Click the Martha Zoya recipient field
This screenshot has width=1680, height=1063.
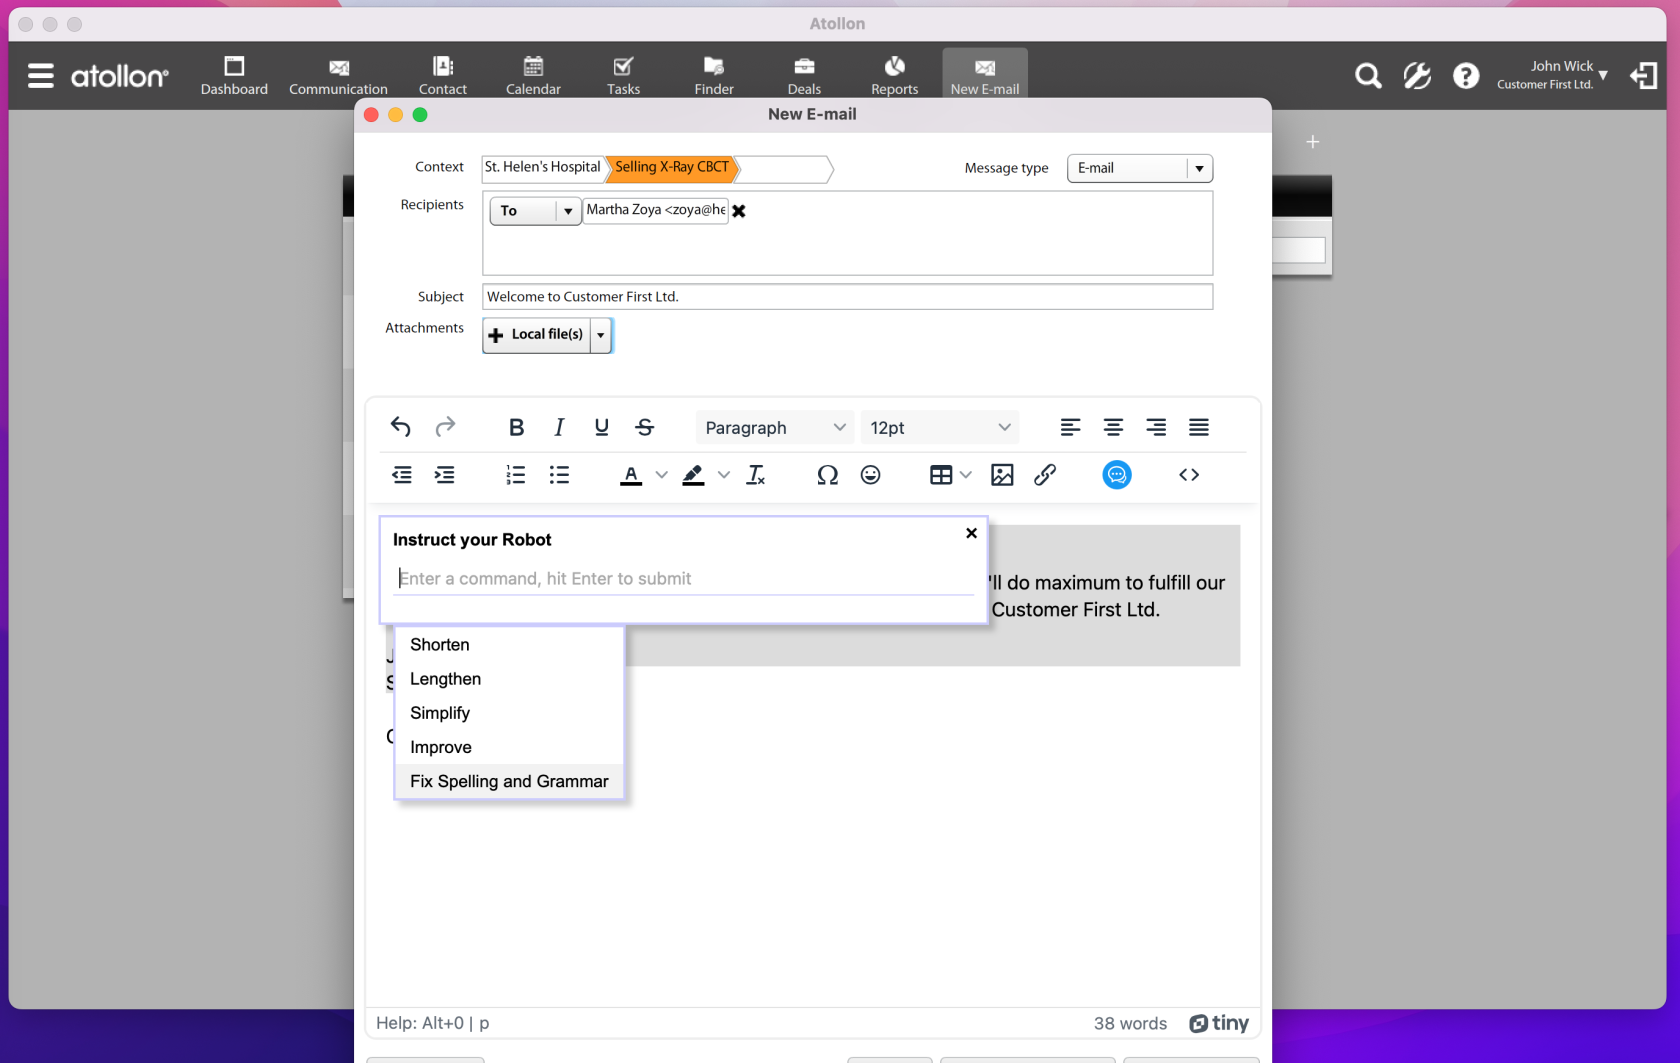656,210
